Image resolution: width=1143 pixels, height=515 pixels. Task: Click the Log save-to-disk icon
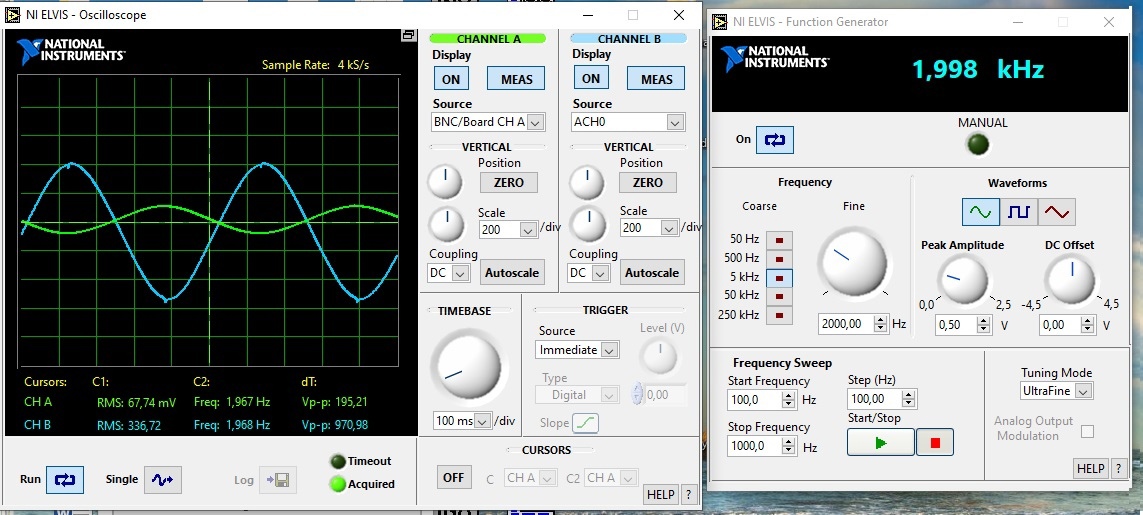pos(278,479)
